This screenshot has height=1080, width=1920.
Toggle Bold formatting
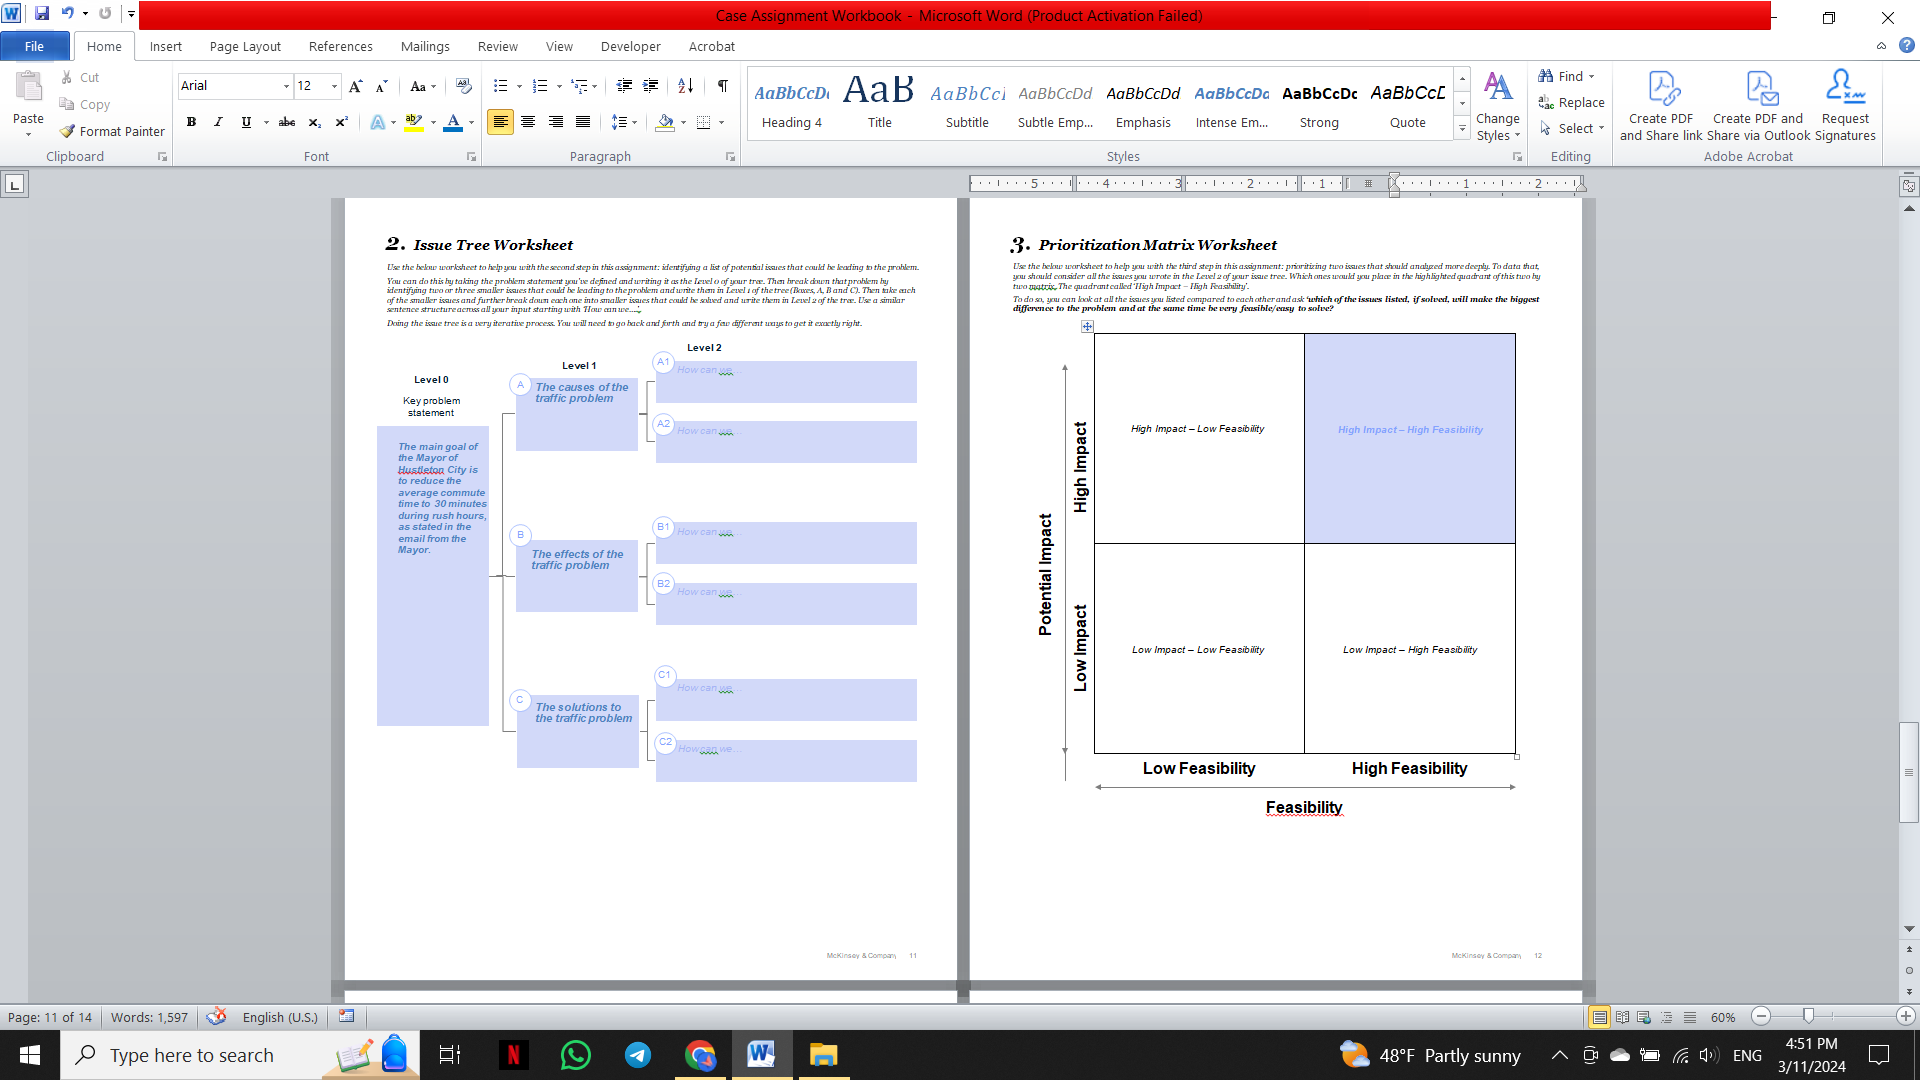(191, 122)
